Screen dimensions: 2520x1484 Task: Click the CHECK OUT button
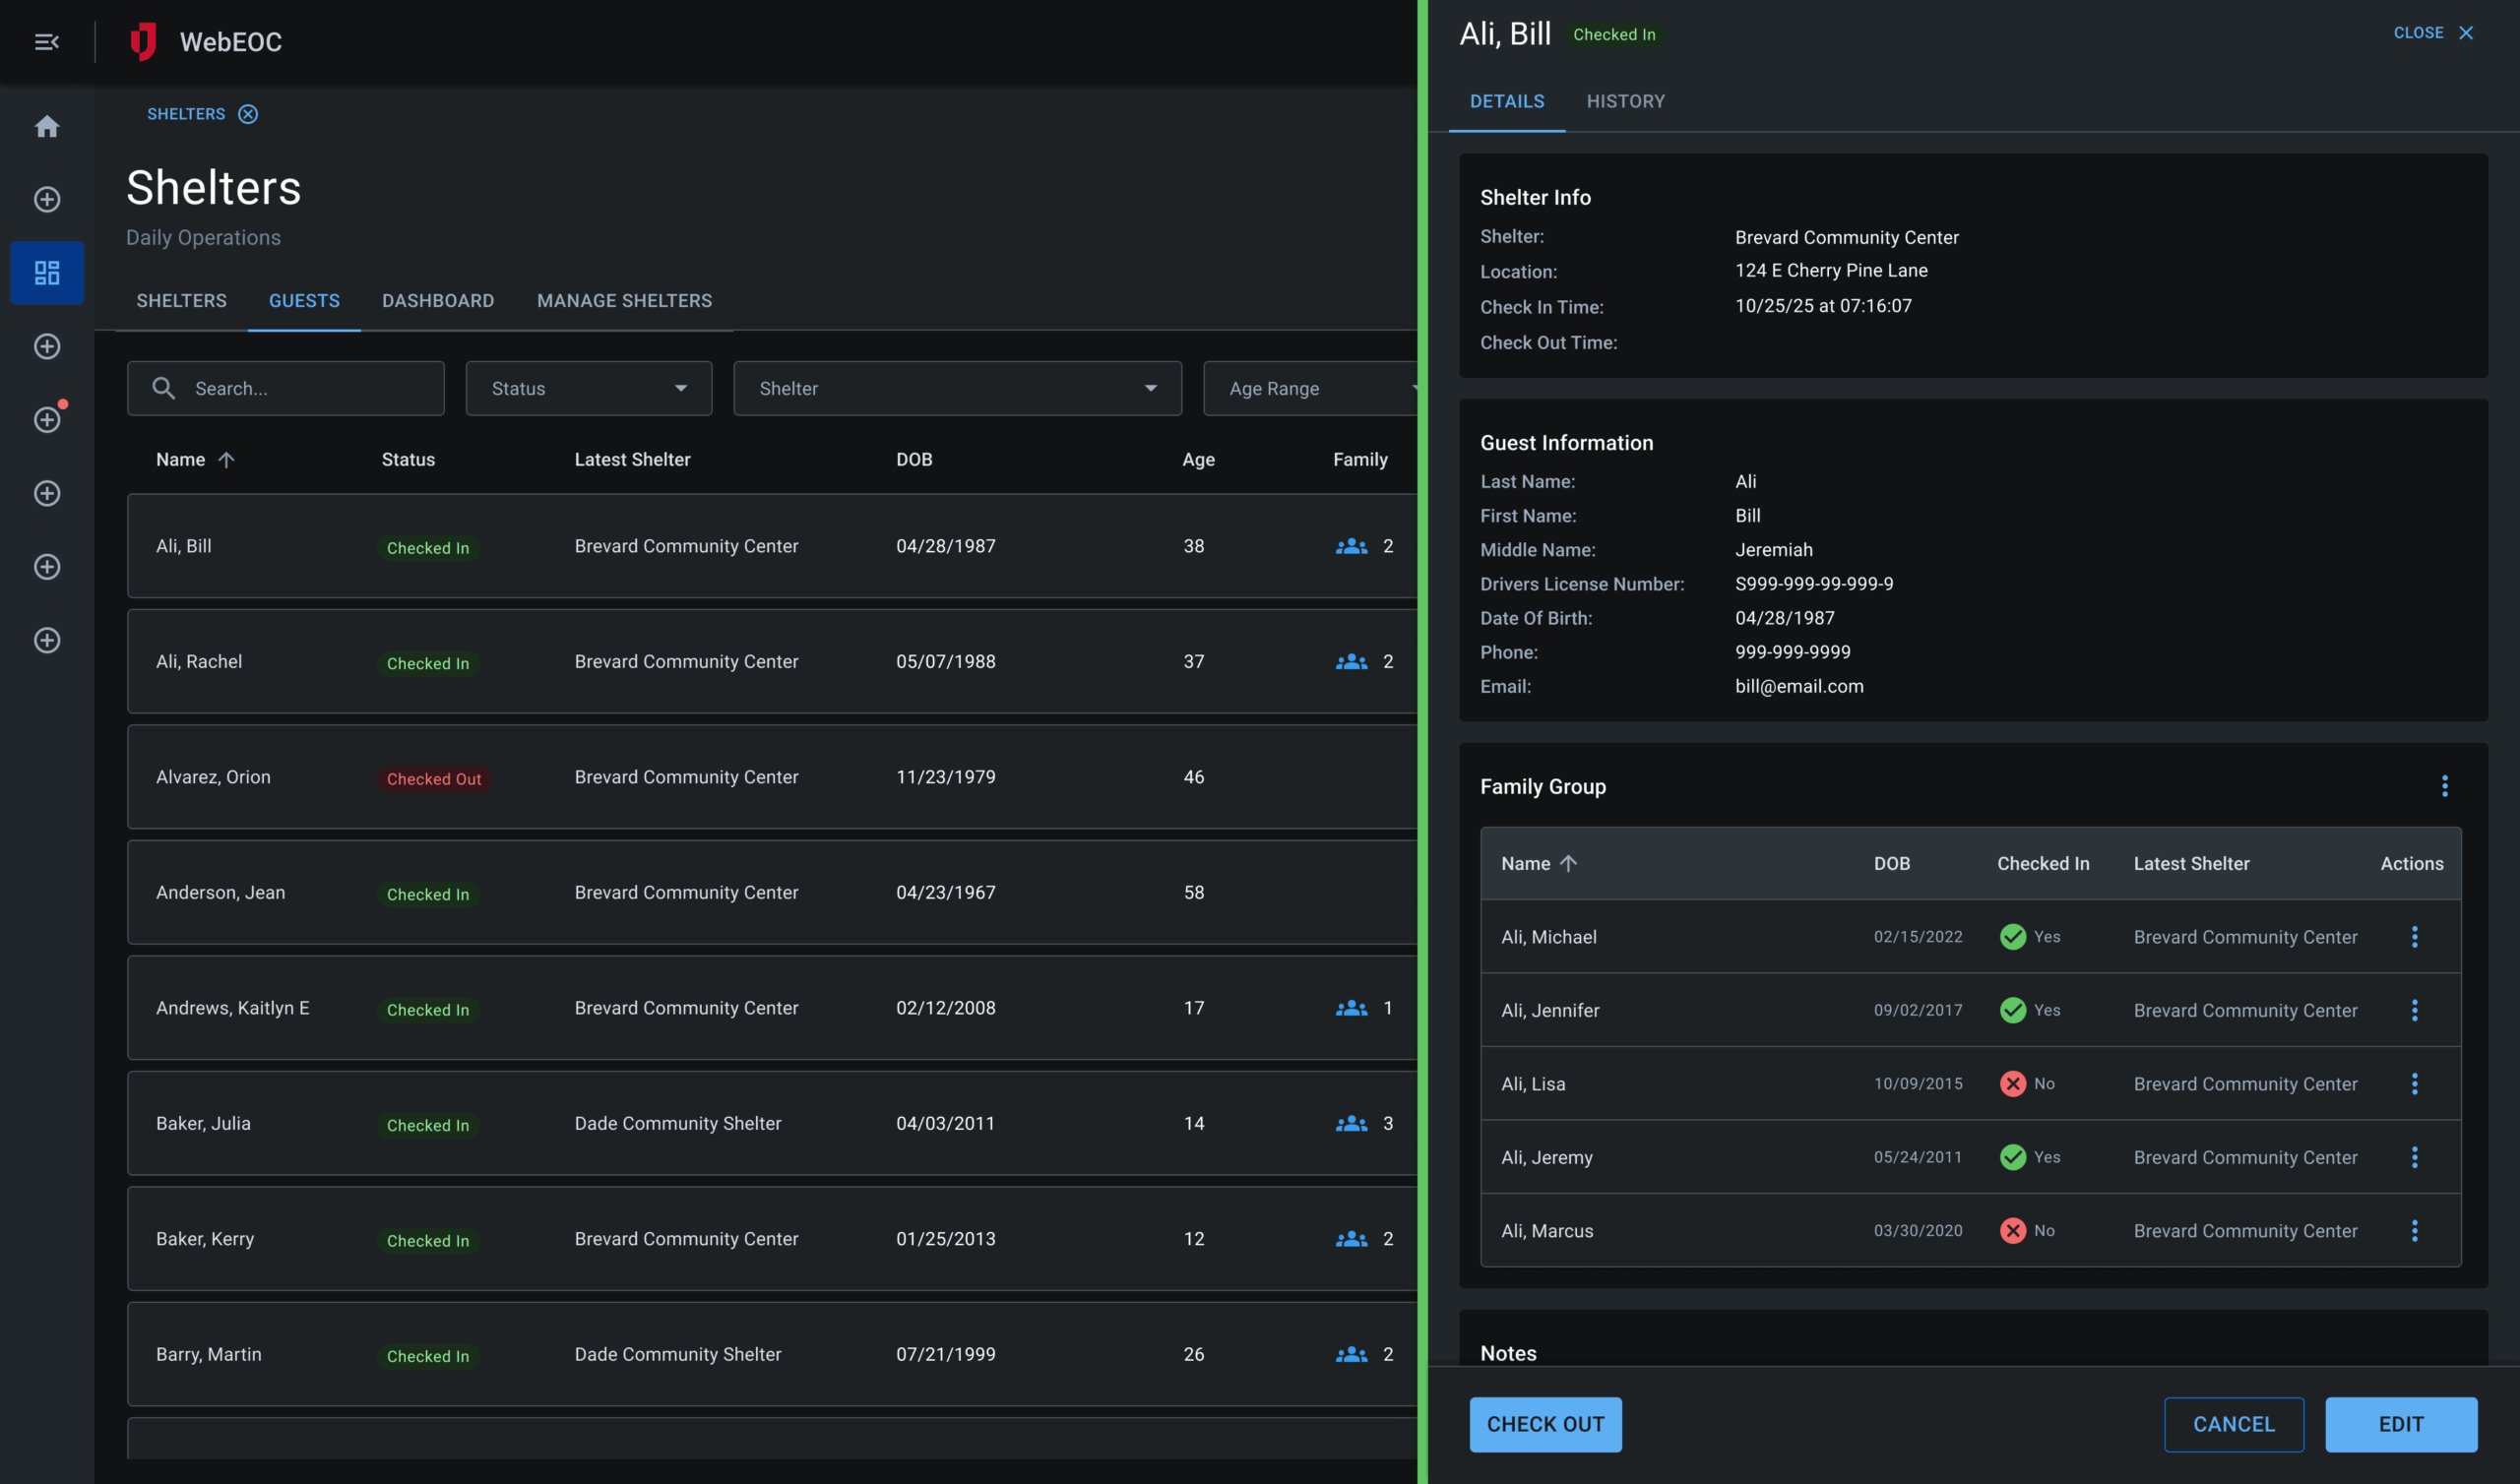click(1544, 1424)
